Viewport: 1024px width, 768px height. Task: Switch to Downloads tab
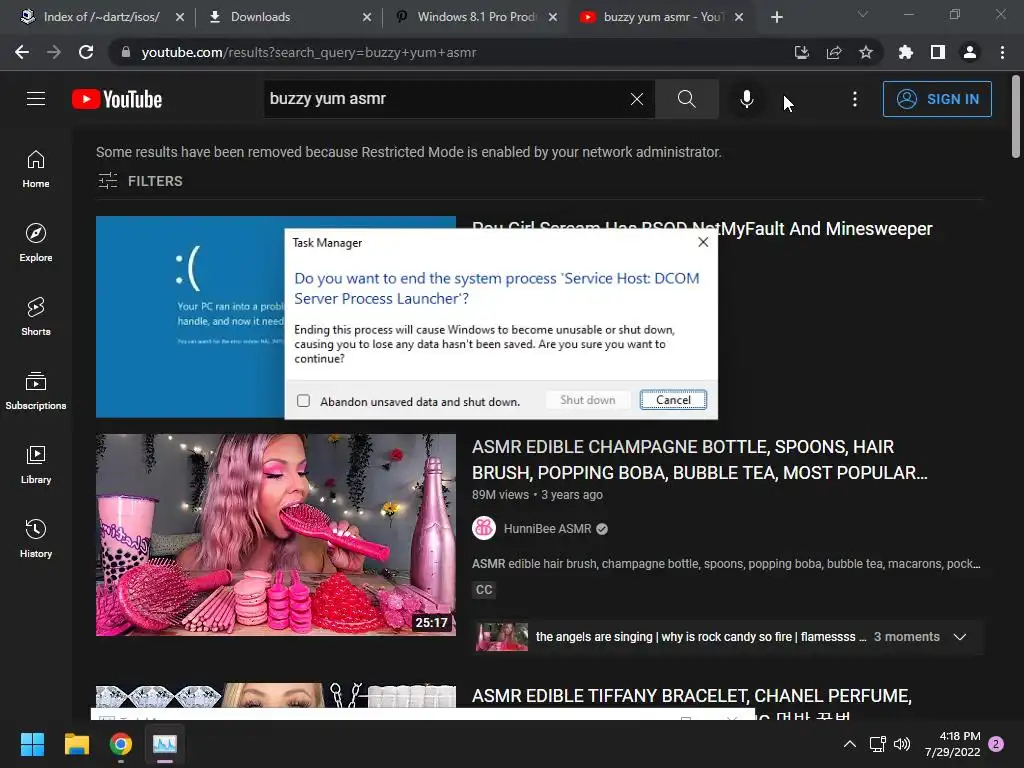[287, 17]
